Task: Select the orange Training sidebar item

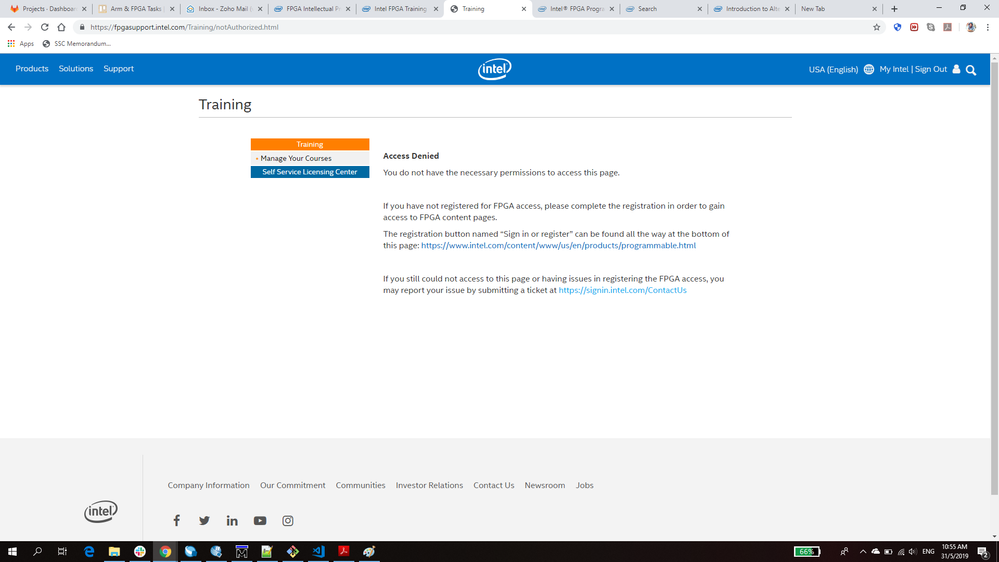Action: click(x=310, y=145)
